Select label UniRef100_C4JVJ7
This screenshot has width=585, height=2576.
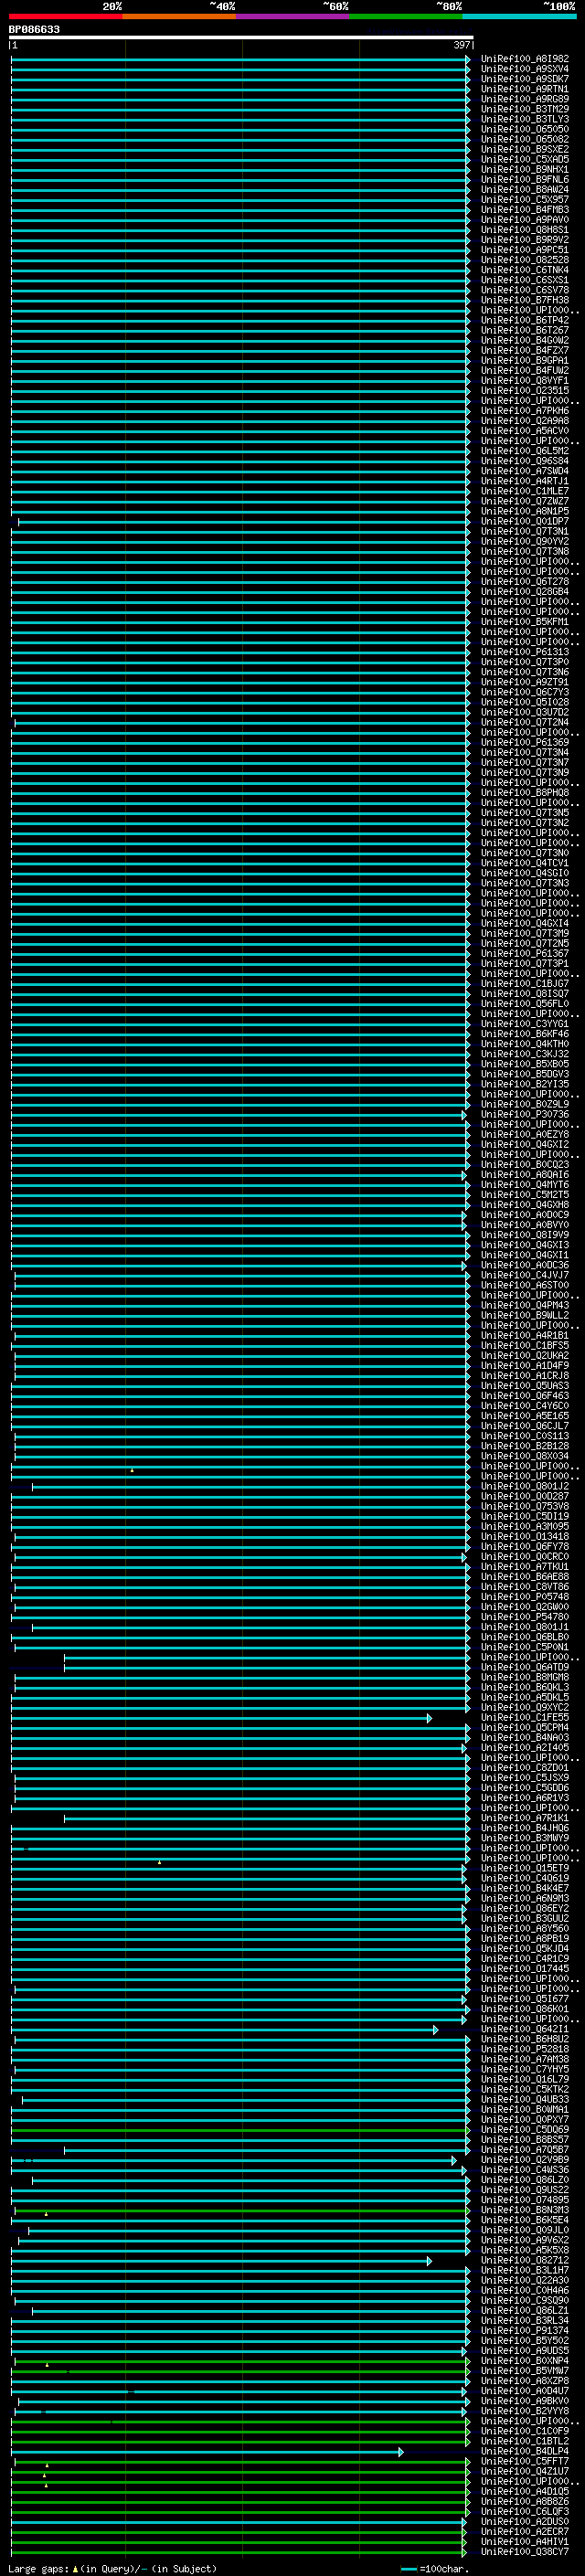coord(525,1275)
